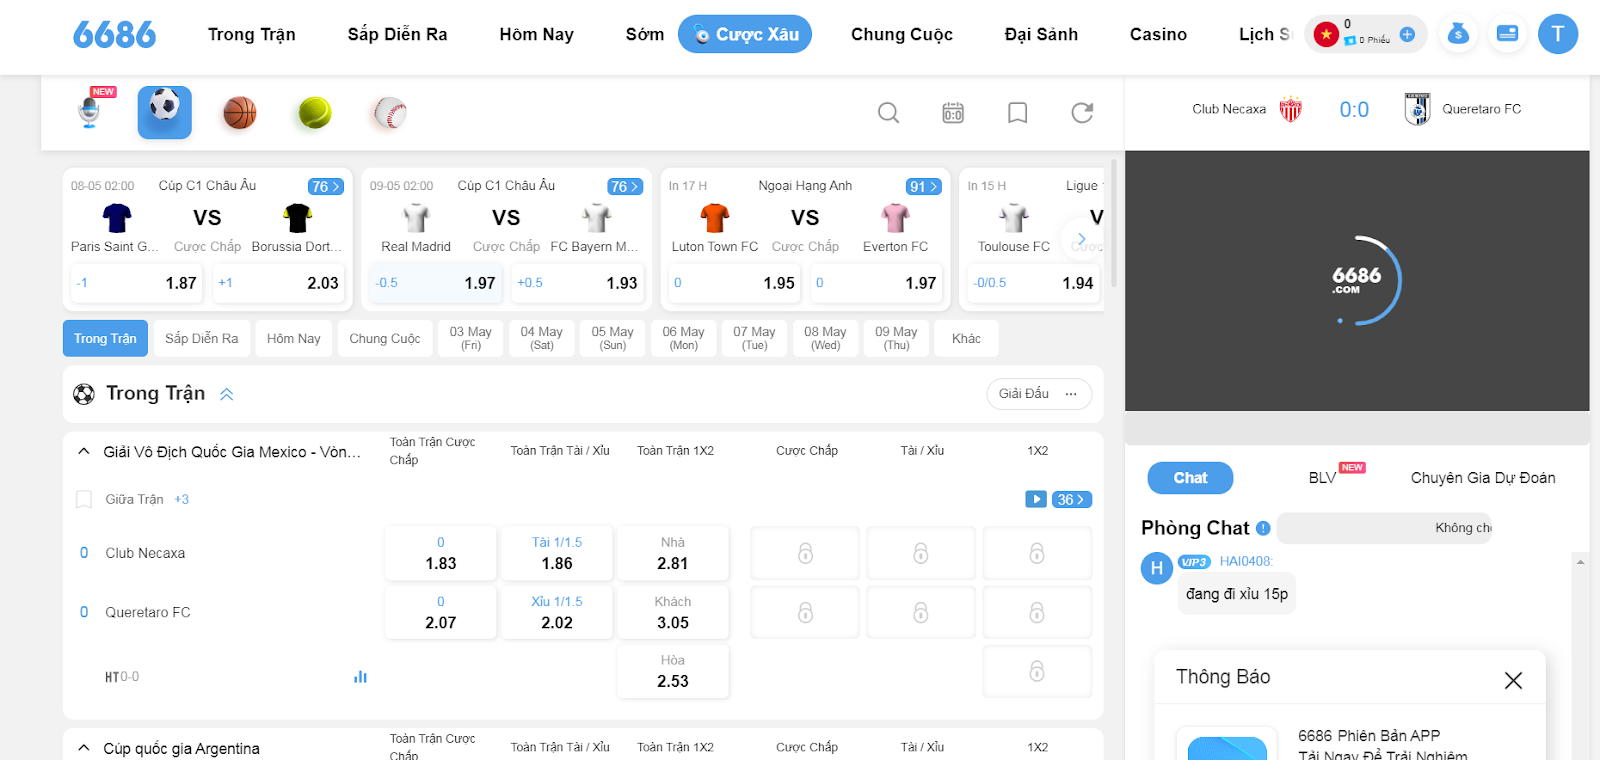
Task: Click the Giữa Trận +3 added time
Action: tap(181, 499)
